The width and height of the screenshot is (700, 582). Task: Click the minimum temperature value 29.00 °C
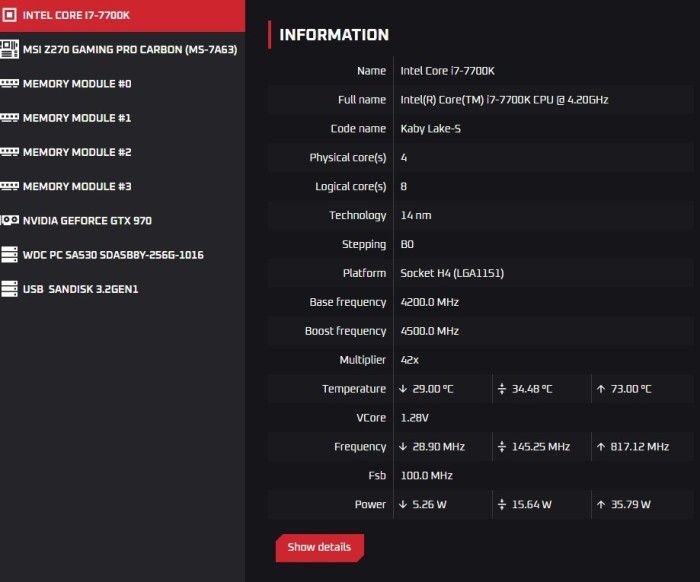tap(432, 389)
